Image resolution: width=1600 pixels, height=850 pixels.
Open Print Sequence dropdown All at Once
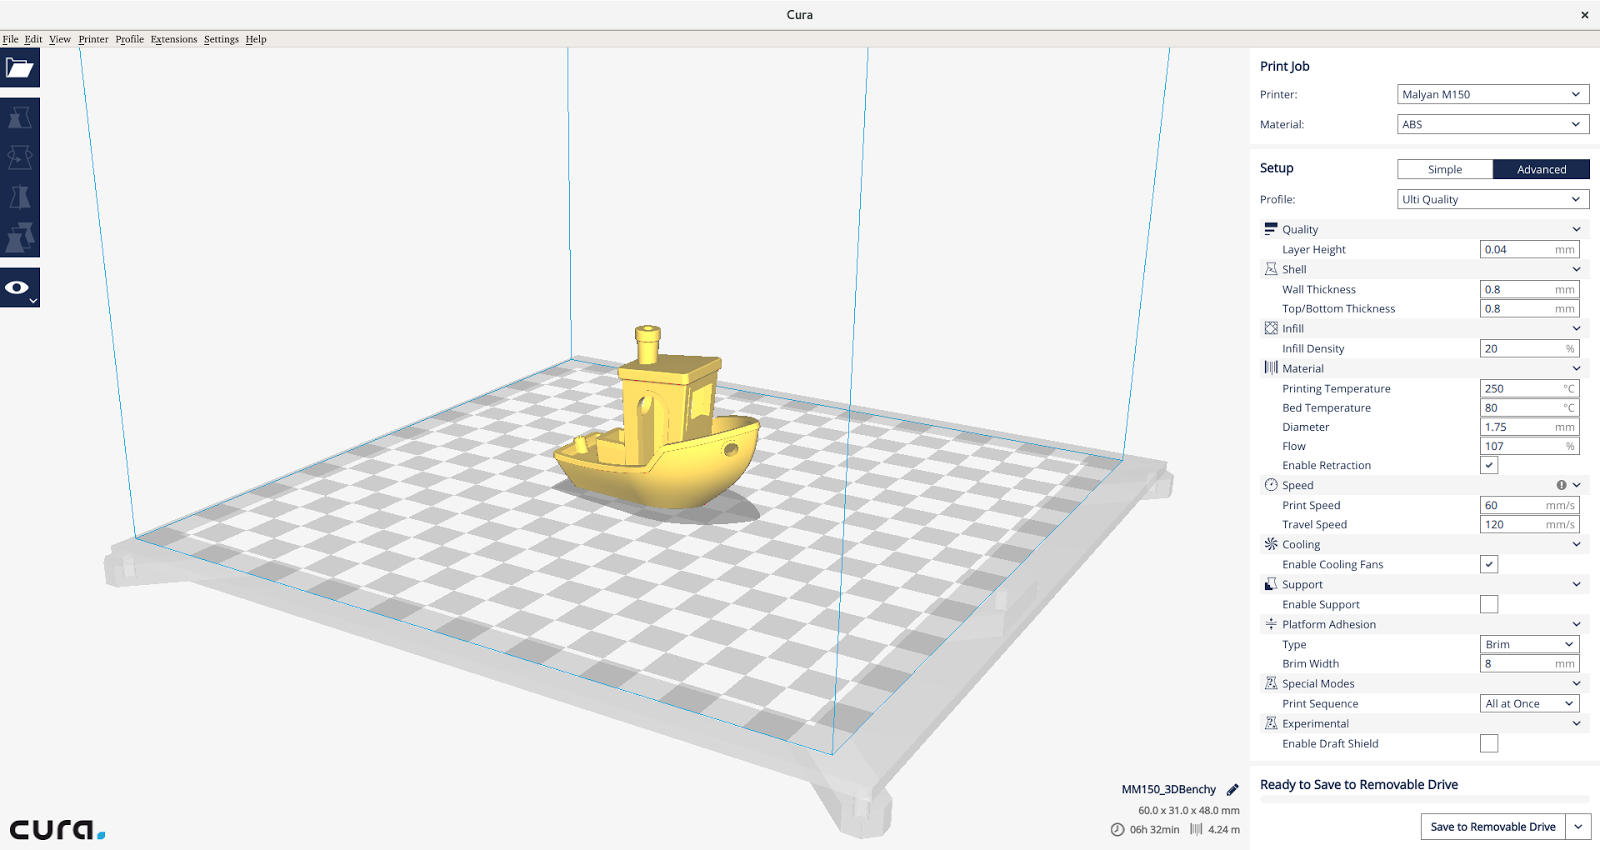coord(1530,703)
